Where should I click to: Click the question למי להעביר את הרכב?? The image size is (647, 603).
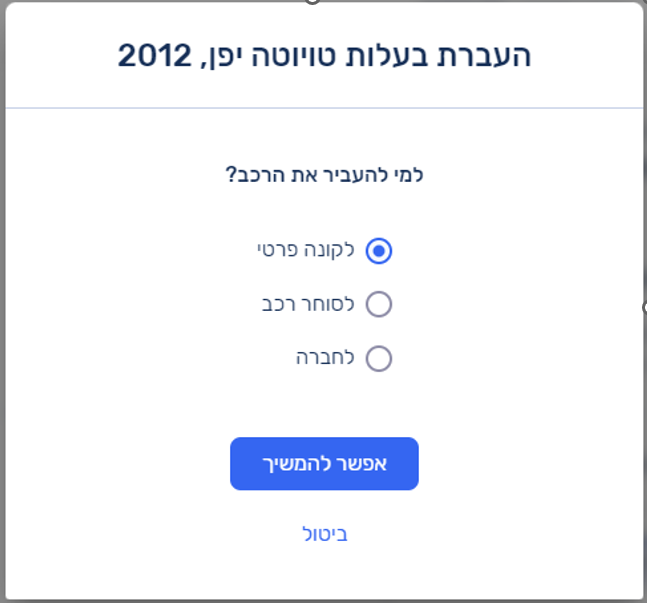[x=325, y=174]
